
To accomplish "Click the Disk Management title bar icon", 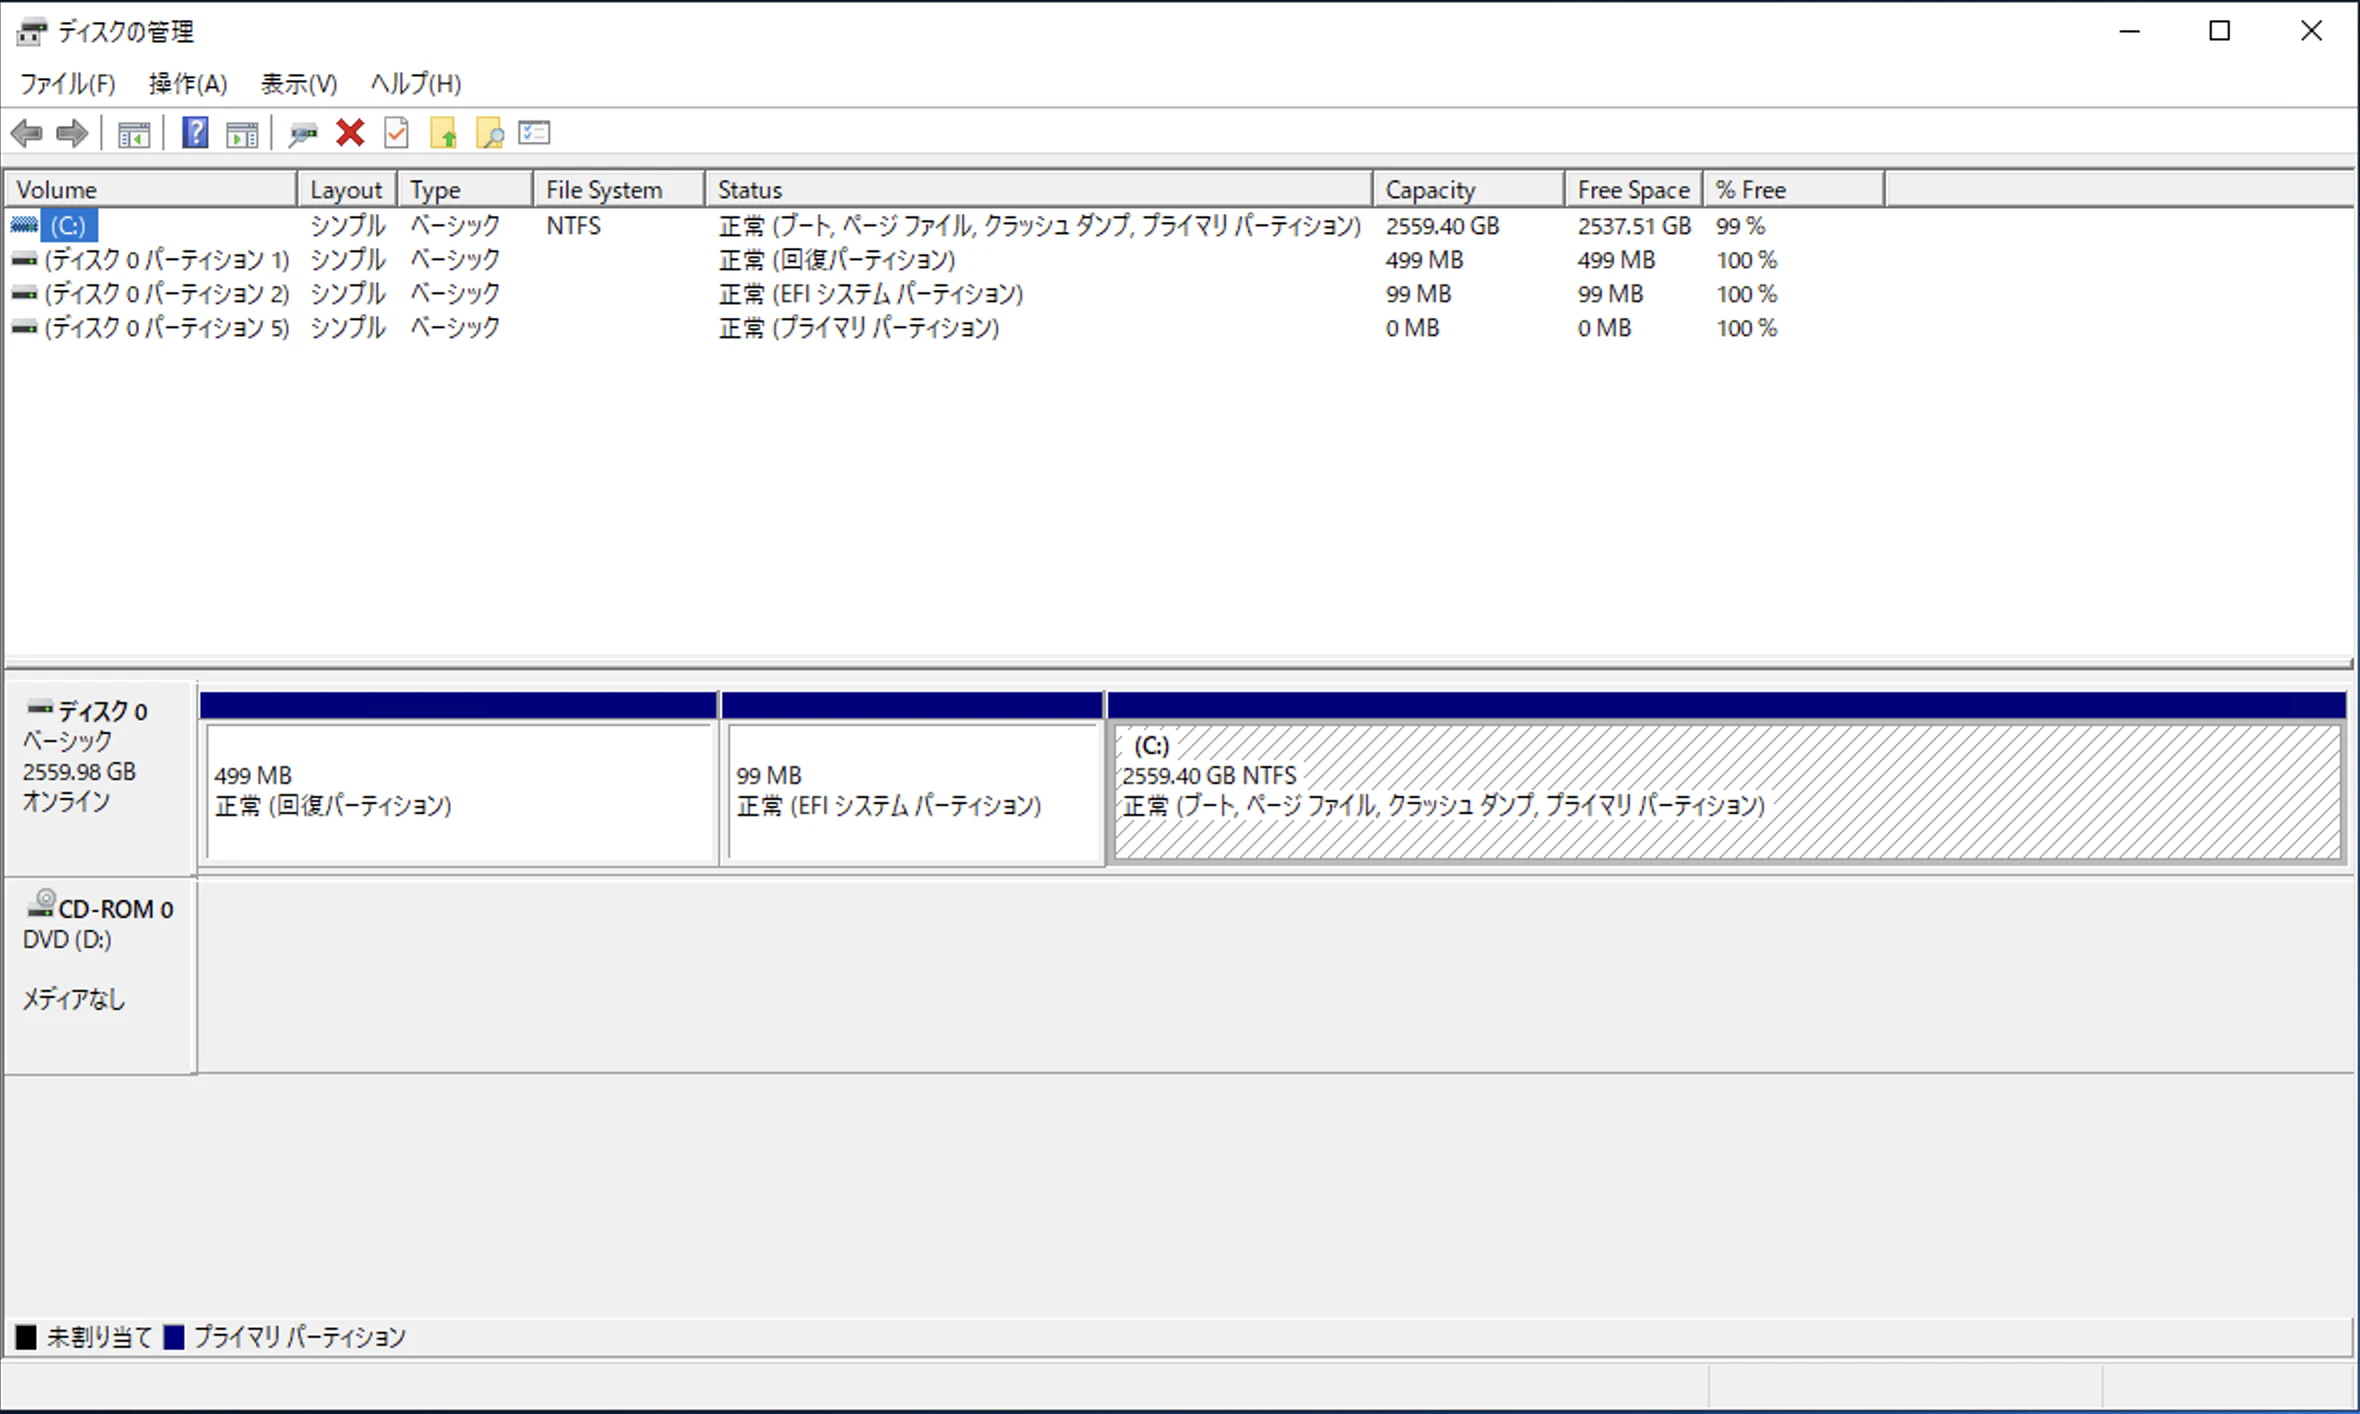I will (x=31, y=32).
